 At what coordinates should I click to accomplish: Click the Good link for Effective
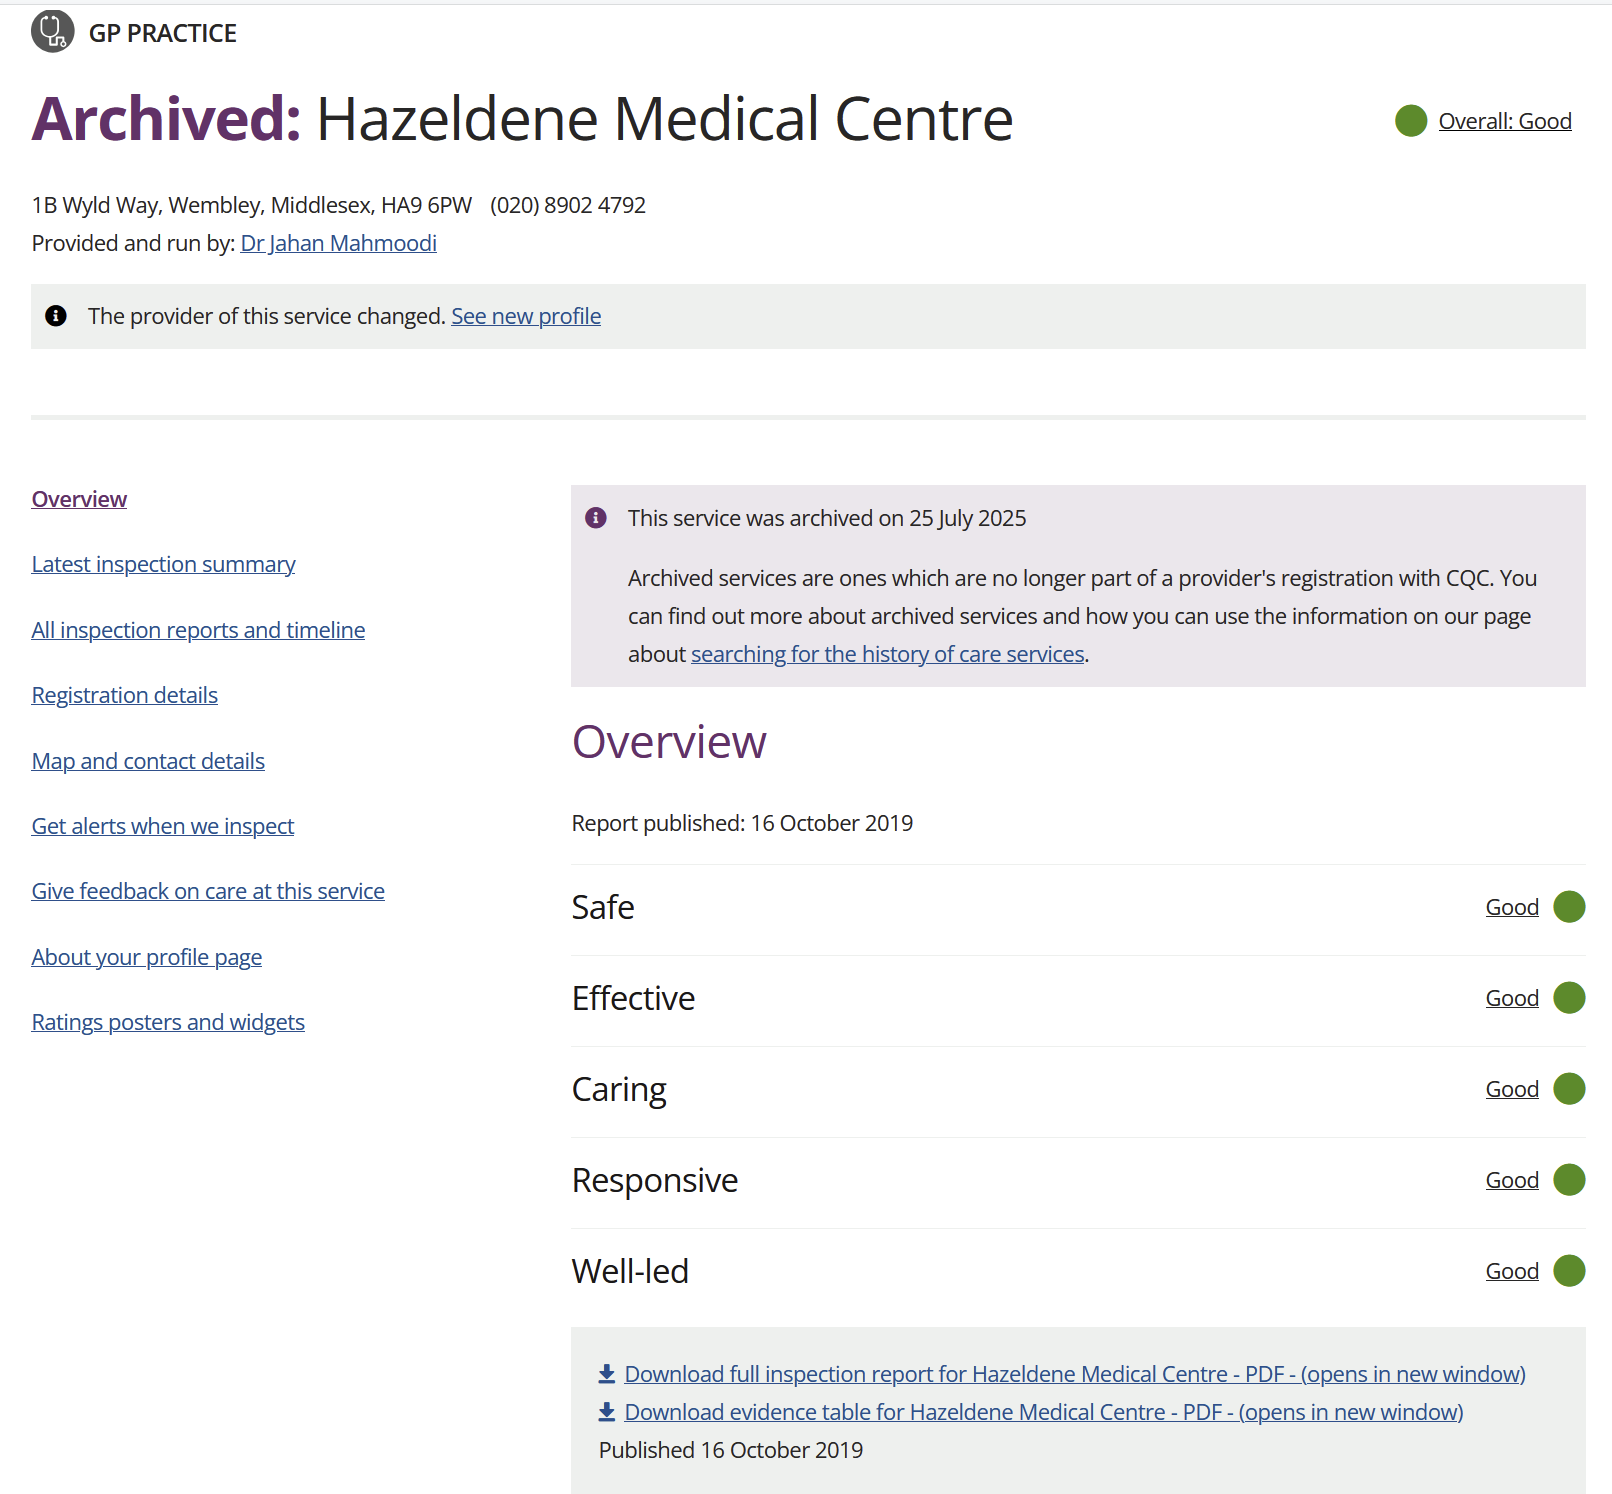[x=1512, y=998]
